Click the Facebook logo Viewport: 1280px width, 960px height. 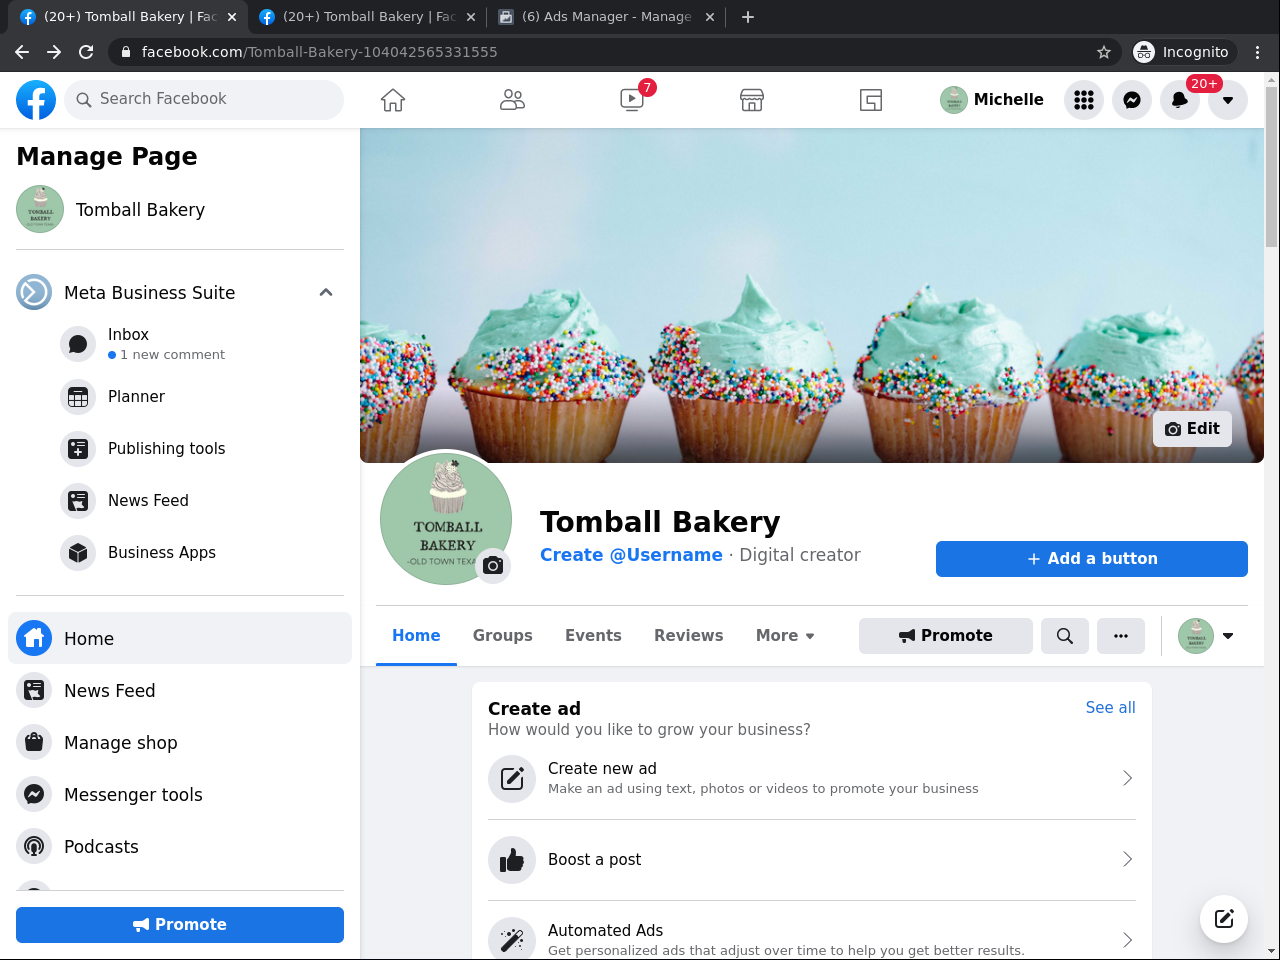pyautogui.click(x=36, y=100)
